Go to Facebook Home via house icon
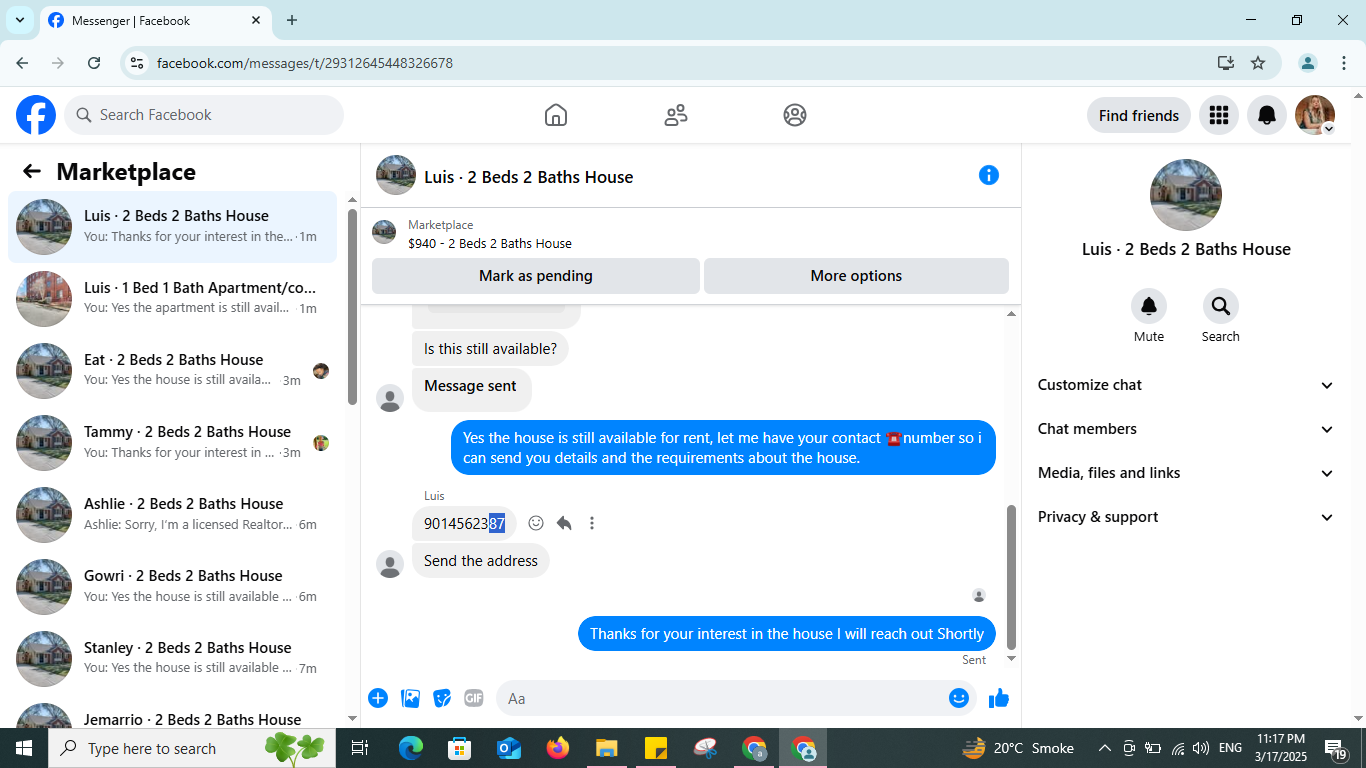 point(556,115)
